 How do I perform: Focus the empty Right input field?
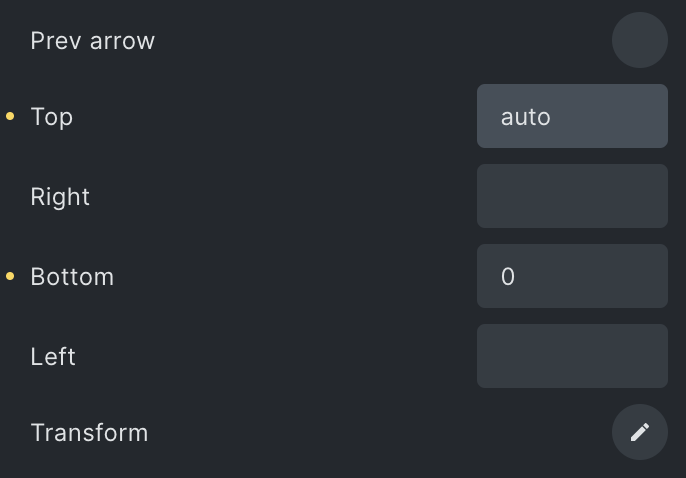click(x=572, y=196)
